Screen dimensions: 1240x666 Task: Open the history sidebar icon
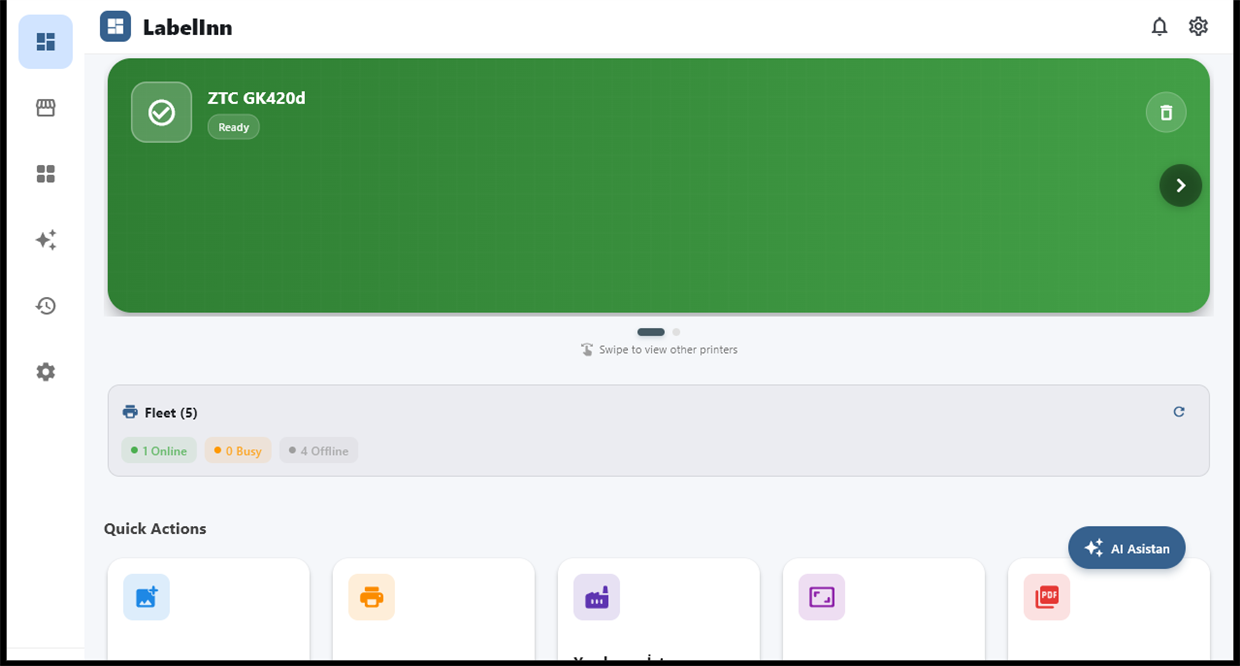click(x=45, y=306)
